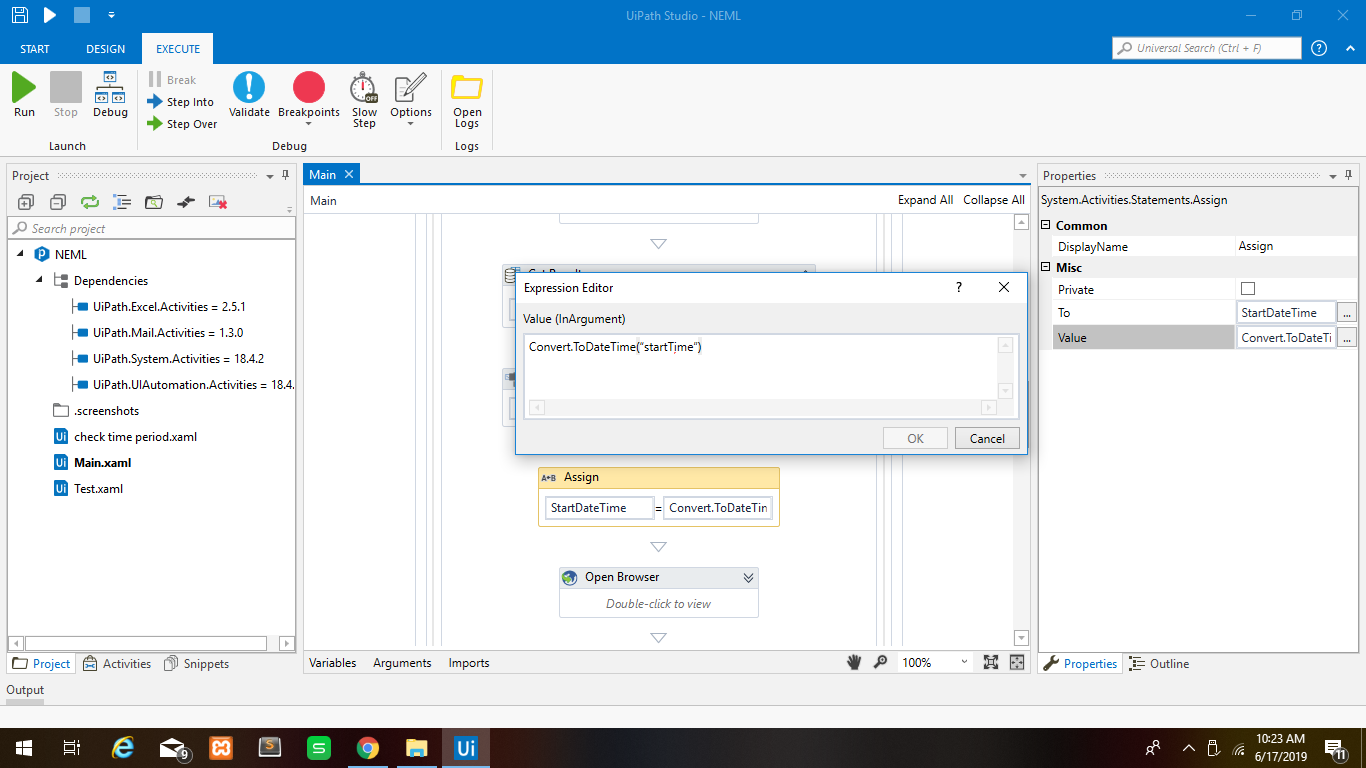Image resolution: width=1366 pixels, height=768 pixels.
Task: Open Logs folder from ribbon
Action: click(467, 100)
